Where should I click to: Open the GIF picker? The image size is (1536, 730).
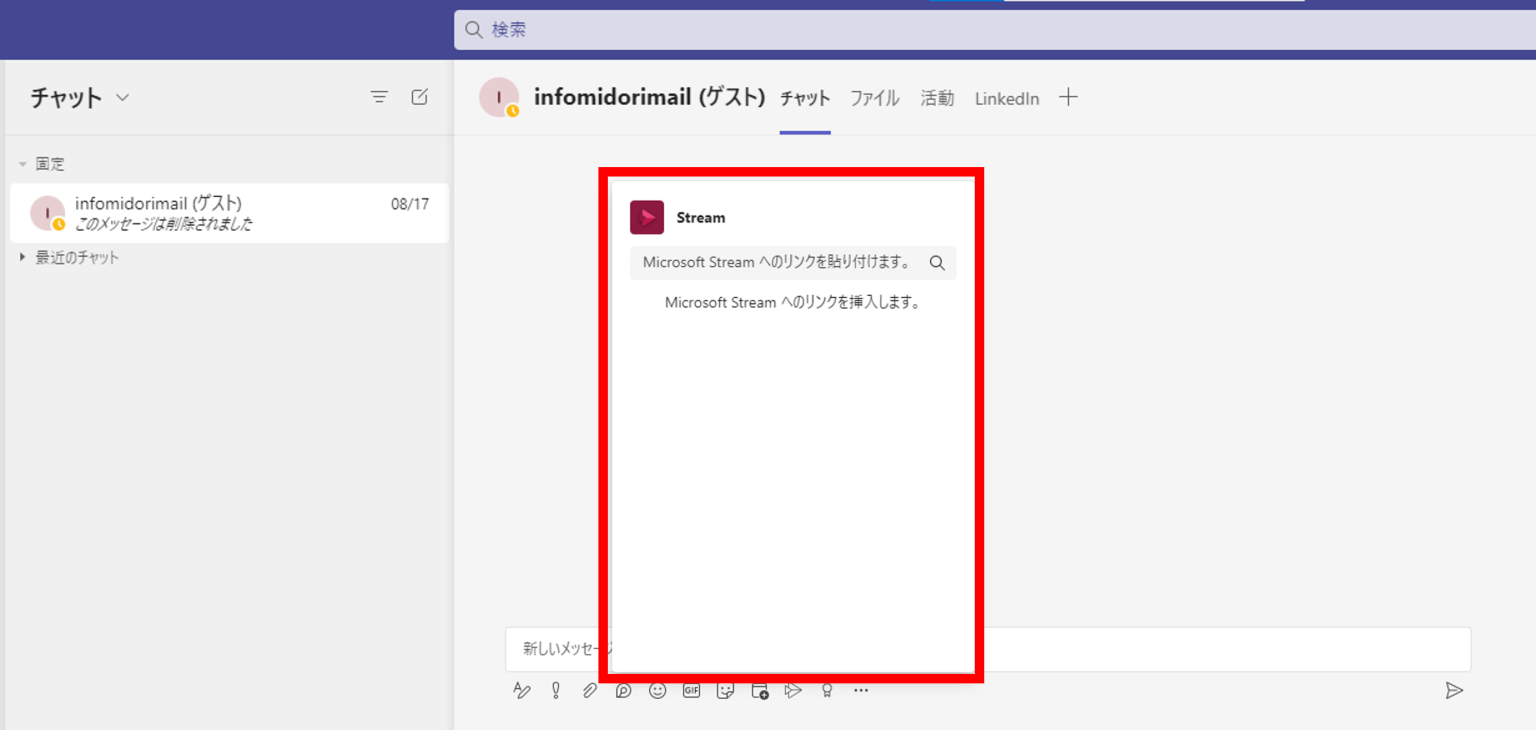coord(691,691)
